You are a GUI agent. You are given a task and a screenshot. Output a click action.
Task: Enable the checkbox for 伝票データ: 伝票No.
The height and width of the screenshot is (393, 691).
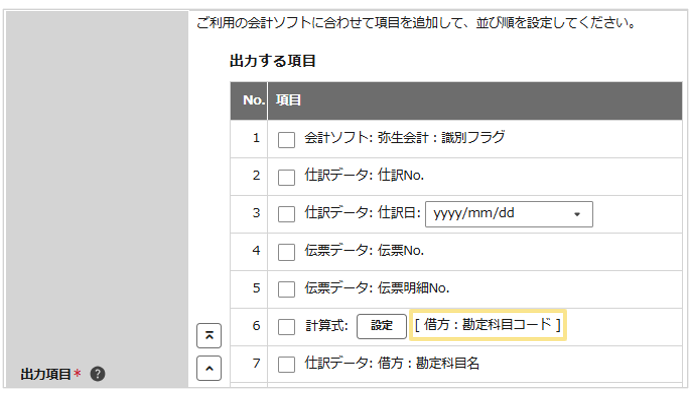(286, 252)
